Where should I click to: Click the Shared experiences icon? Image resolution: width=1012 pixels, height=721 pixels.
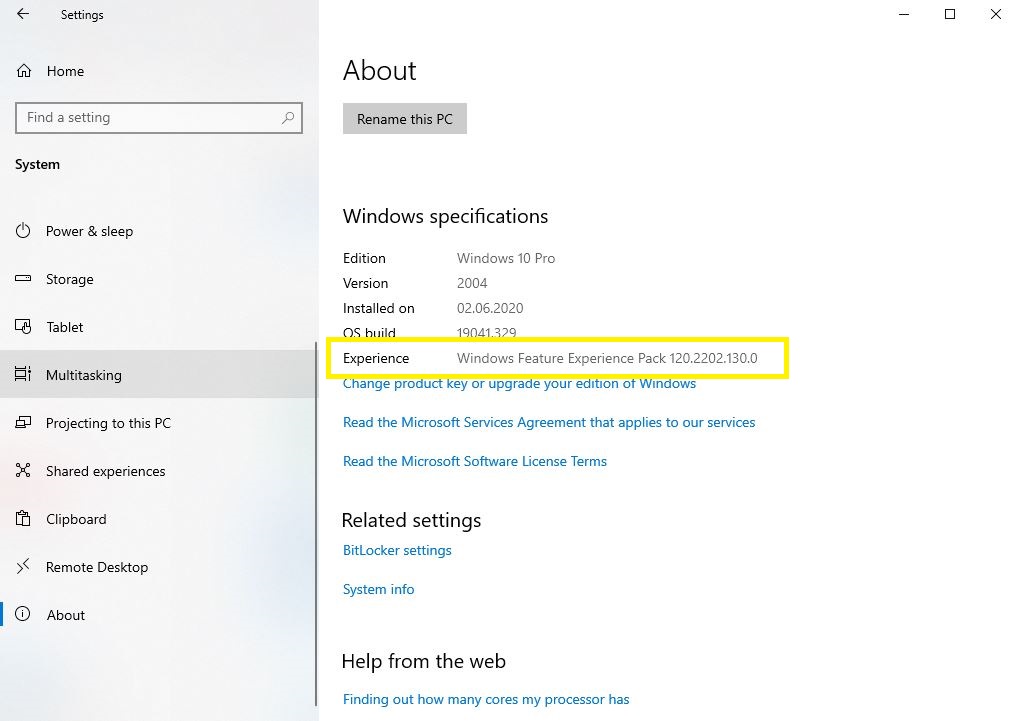tap(23, 471)
